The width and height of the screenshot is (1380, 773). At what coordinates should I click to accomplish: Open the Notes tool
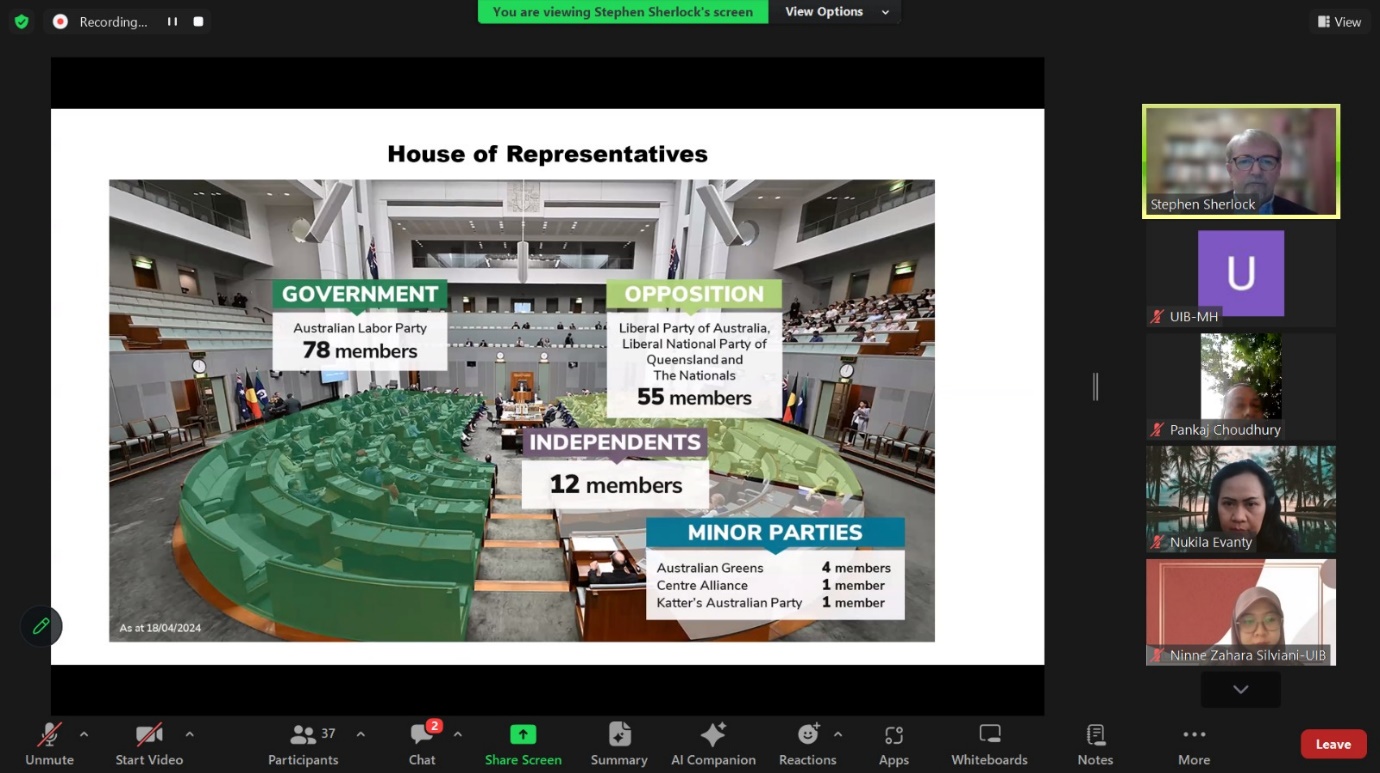[1095, 745]
